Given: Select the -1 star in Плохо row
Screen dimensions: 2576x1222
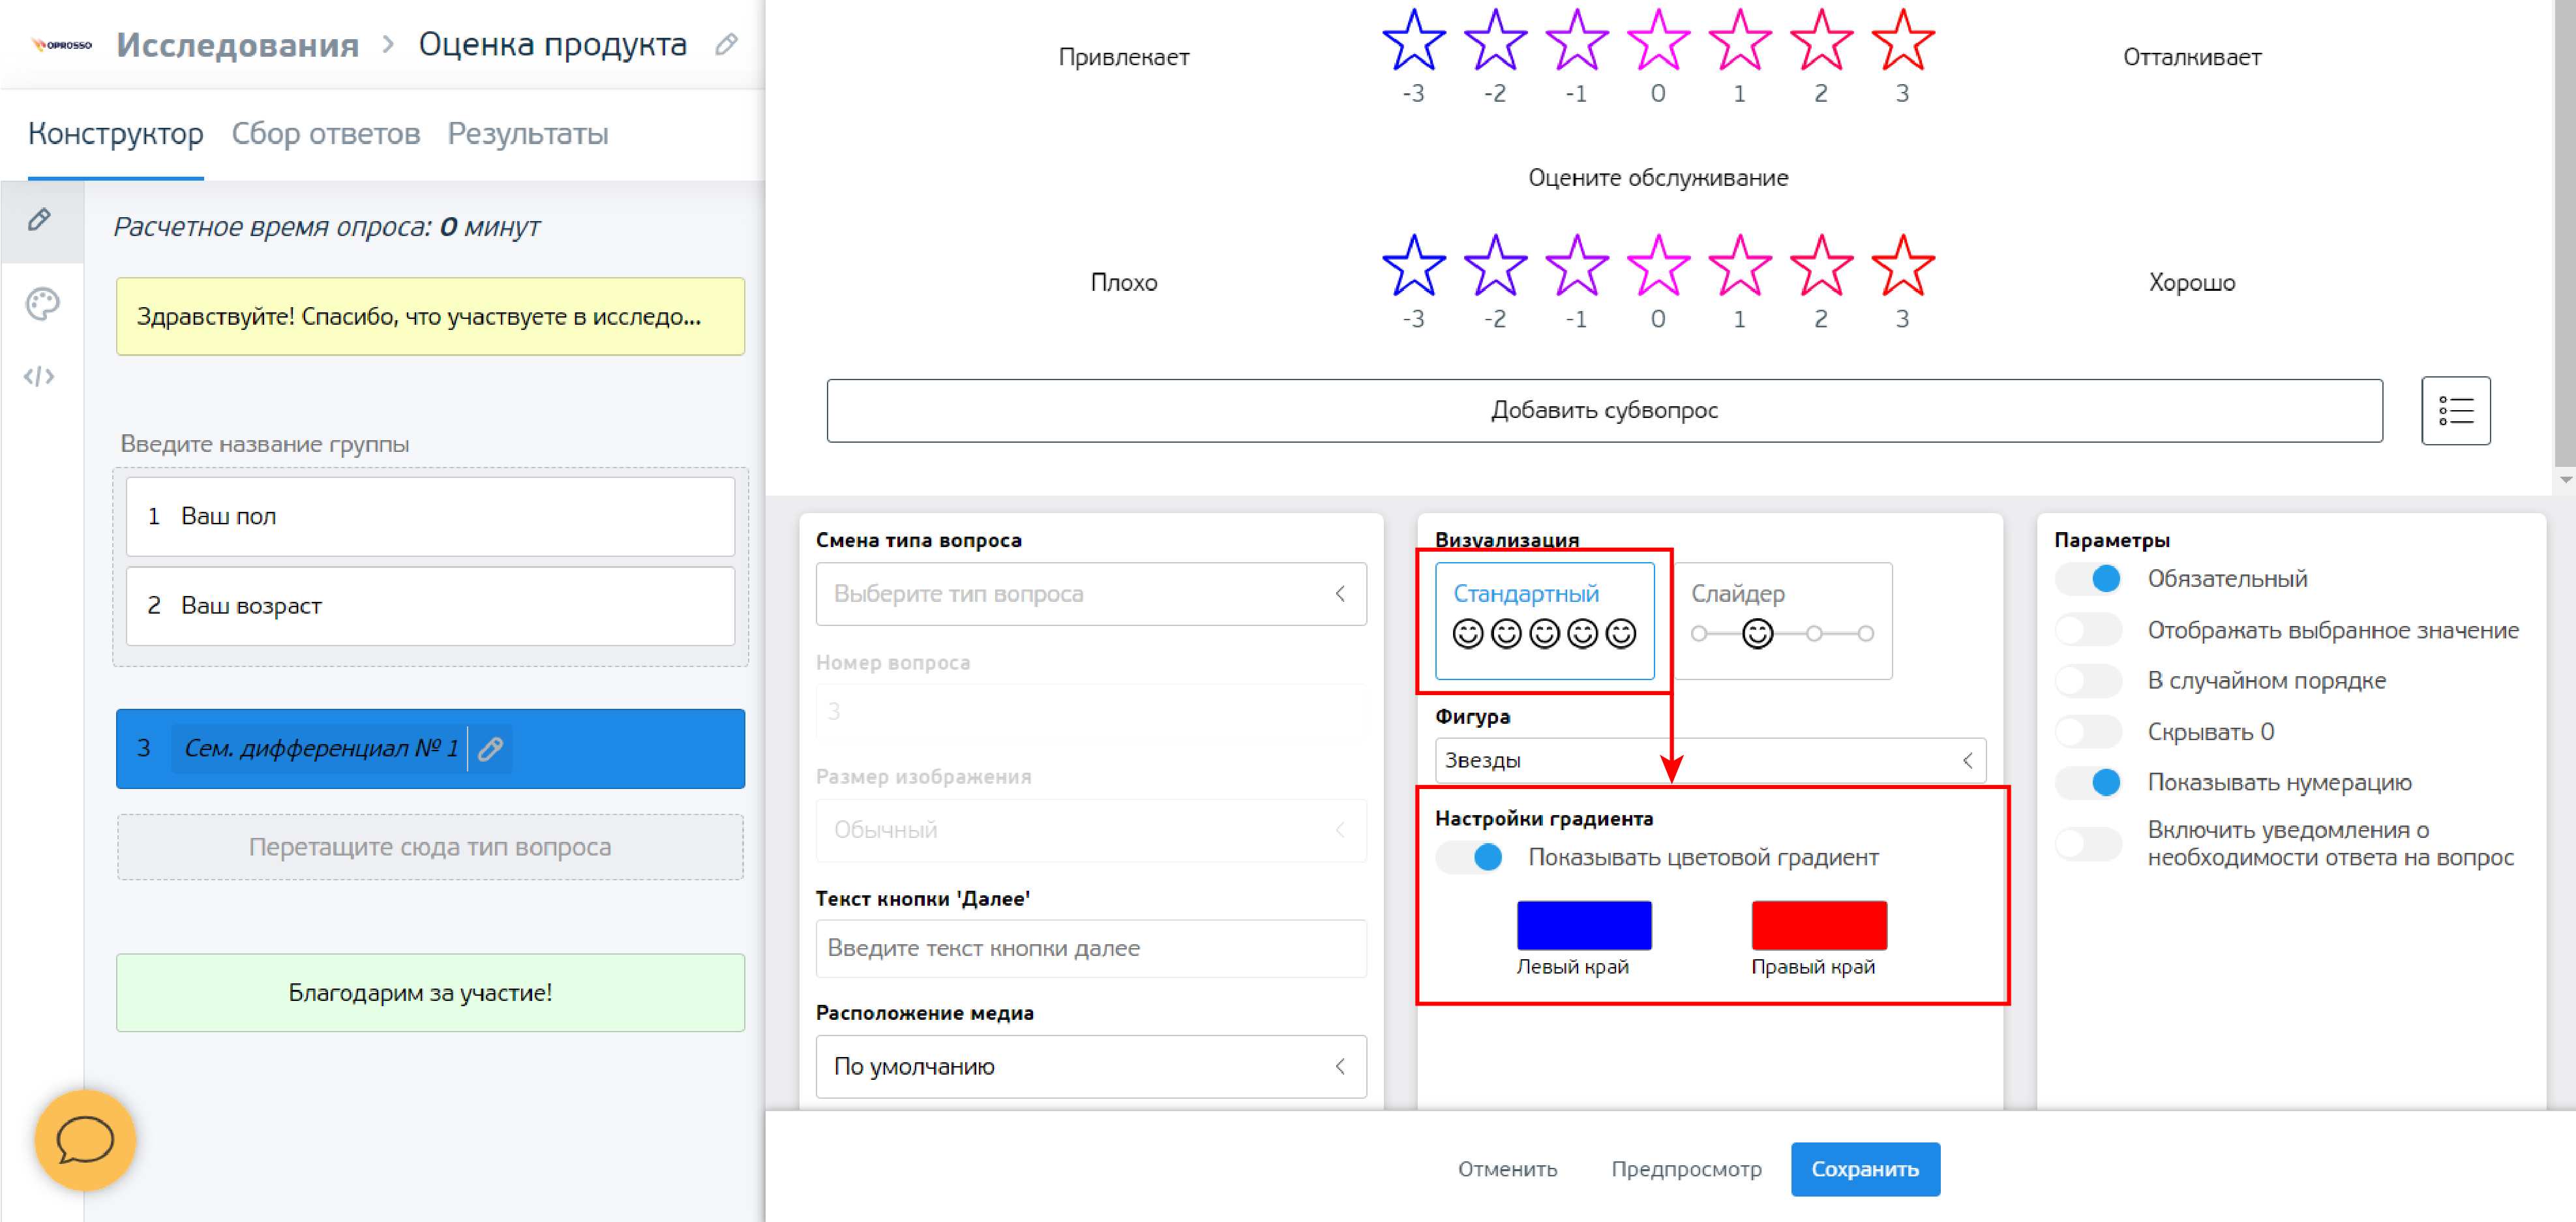Looking at the screenshot, I should click(1577, 266).
